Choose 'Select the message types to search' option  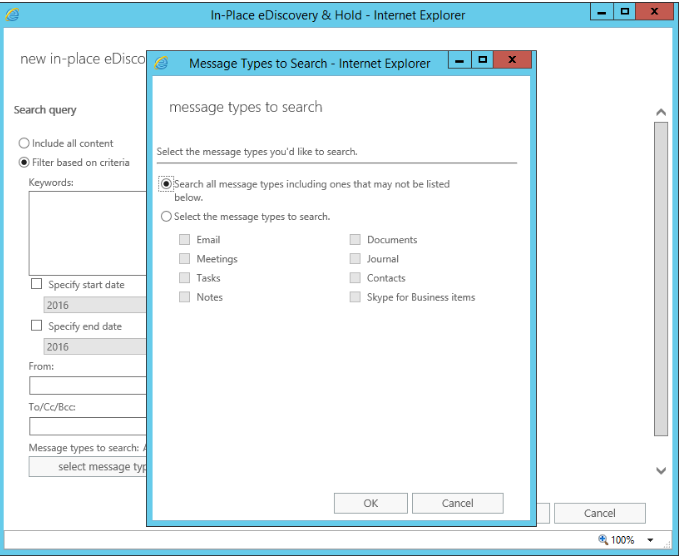click(166, 216)
